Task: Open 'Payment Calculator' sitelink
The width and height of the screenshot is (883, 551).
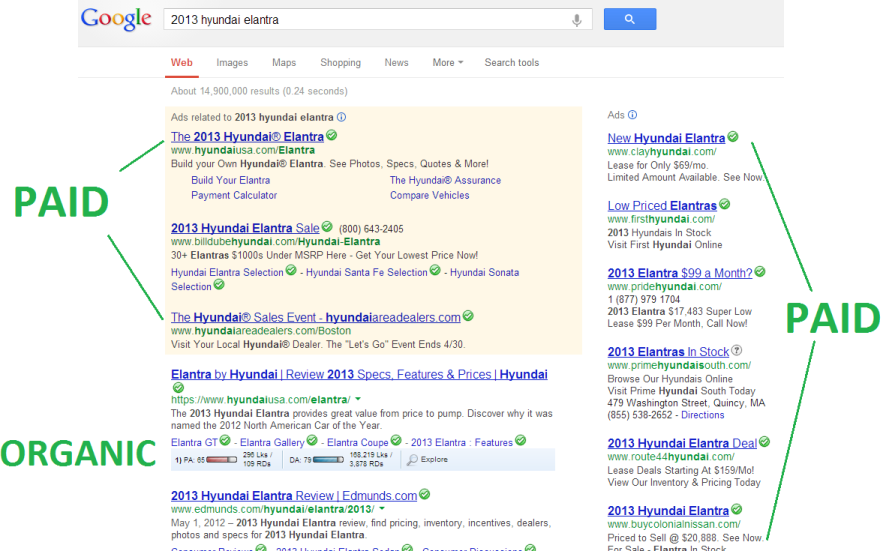Action: tap(234, 195)
